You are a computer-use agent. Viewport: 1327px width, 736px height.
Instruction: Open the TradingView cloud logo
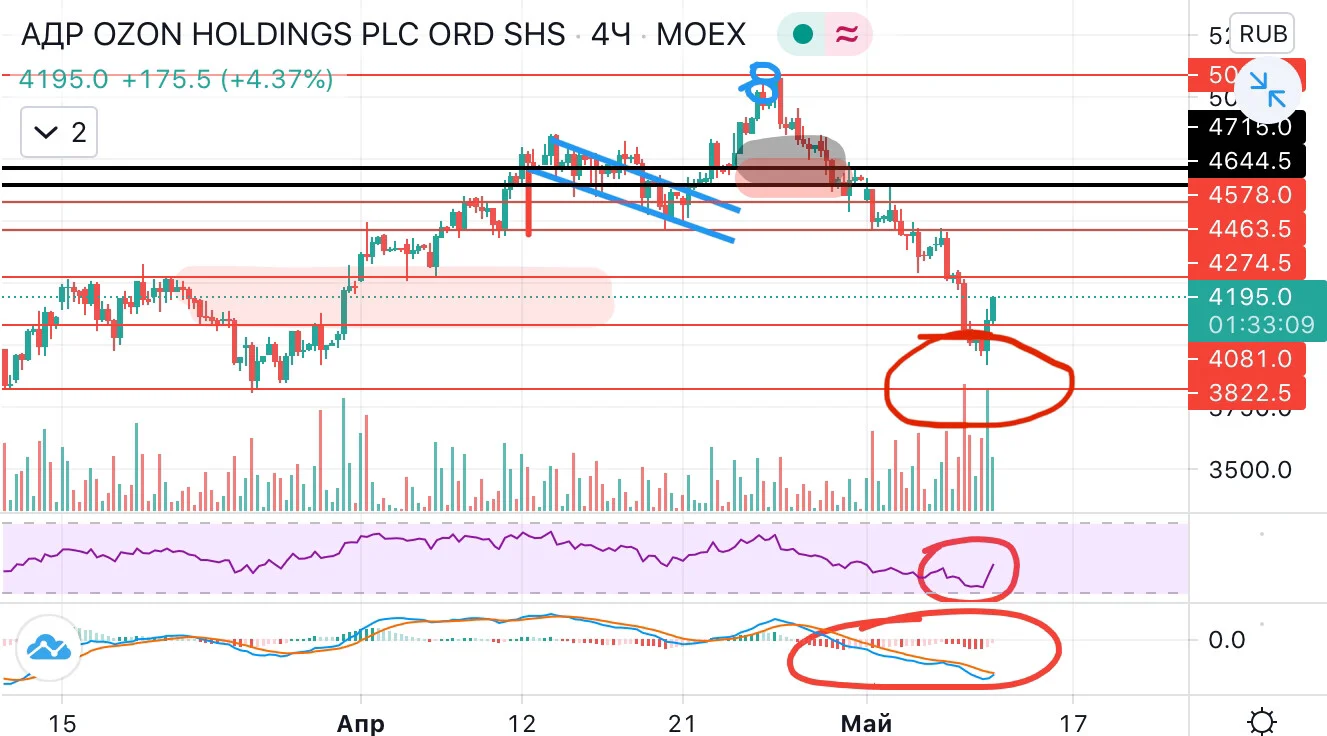coord(48,648)
